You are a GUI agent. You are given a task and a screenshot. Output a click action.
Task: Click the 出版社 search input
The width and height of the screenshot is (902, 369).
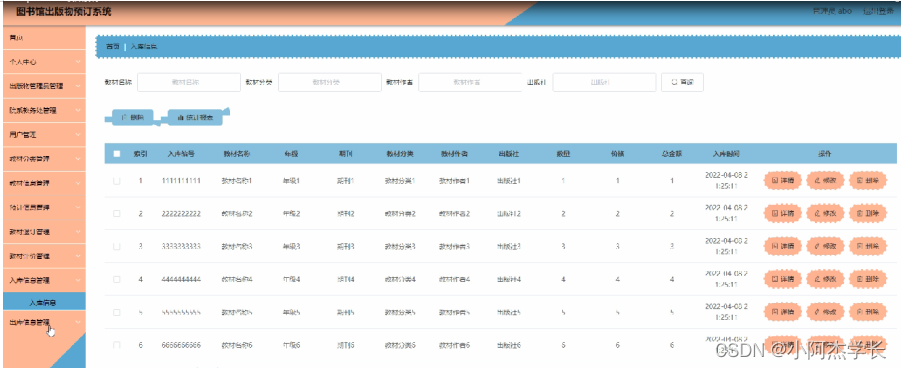click(x=604, y=82)
